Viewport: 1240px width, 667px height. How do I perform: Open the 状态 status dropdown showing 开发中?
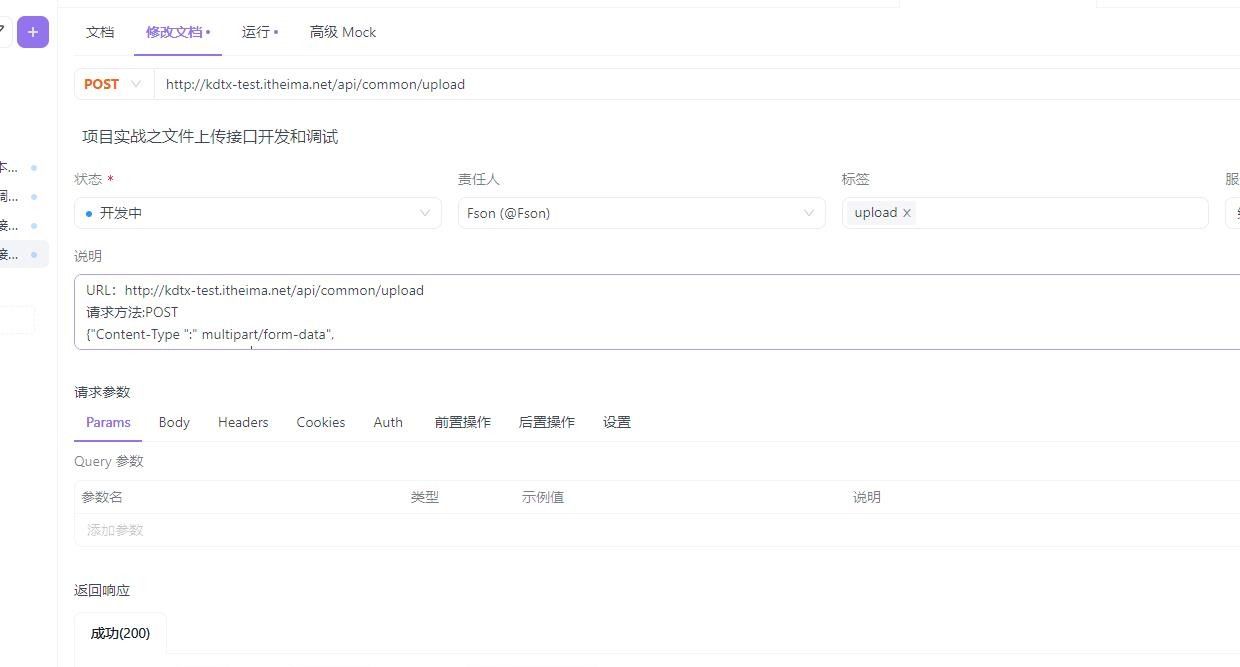(257, 212)
